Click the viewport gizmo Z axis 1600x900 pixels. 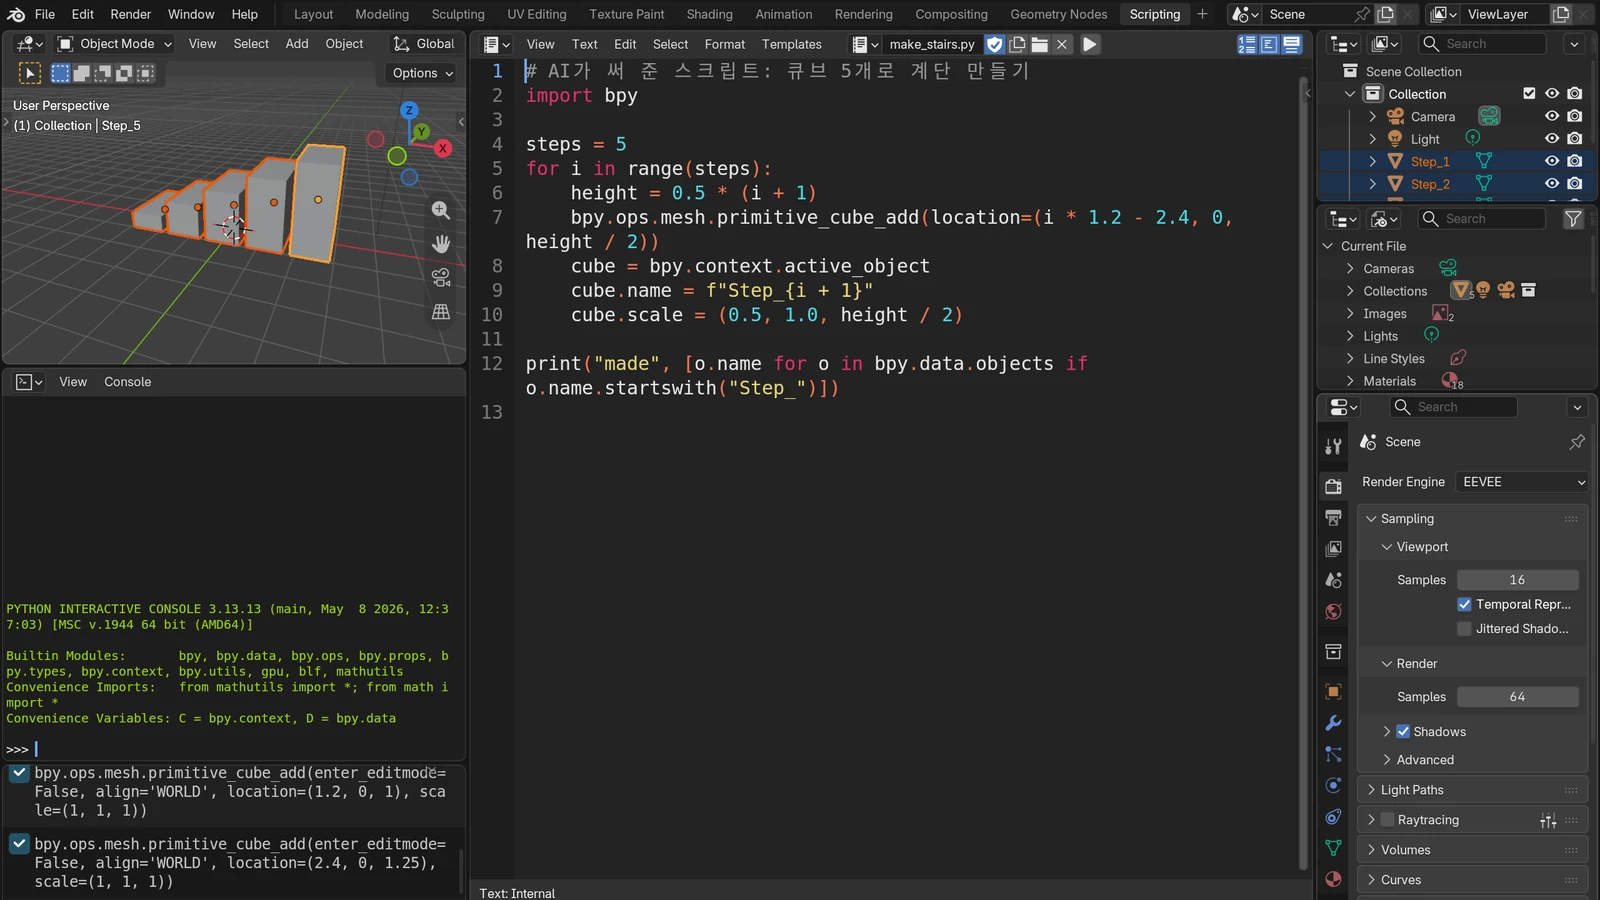[x=409, y=110]
